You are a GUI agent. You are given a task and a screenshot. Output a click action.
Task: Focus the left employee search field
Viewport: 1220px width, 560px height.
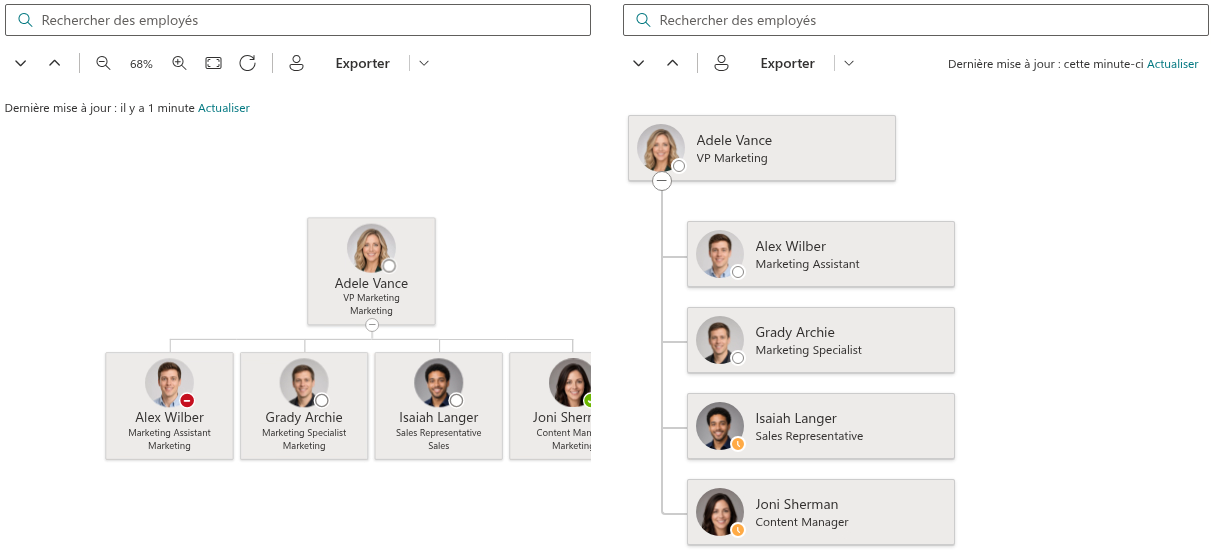[298, 20]
